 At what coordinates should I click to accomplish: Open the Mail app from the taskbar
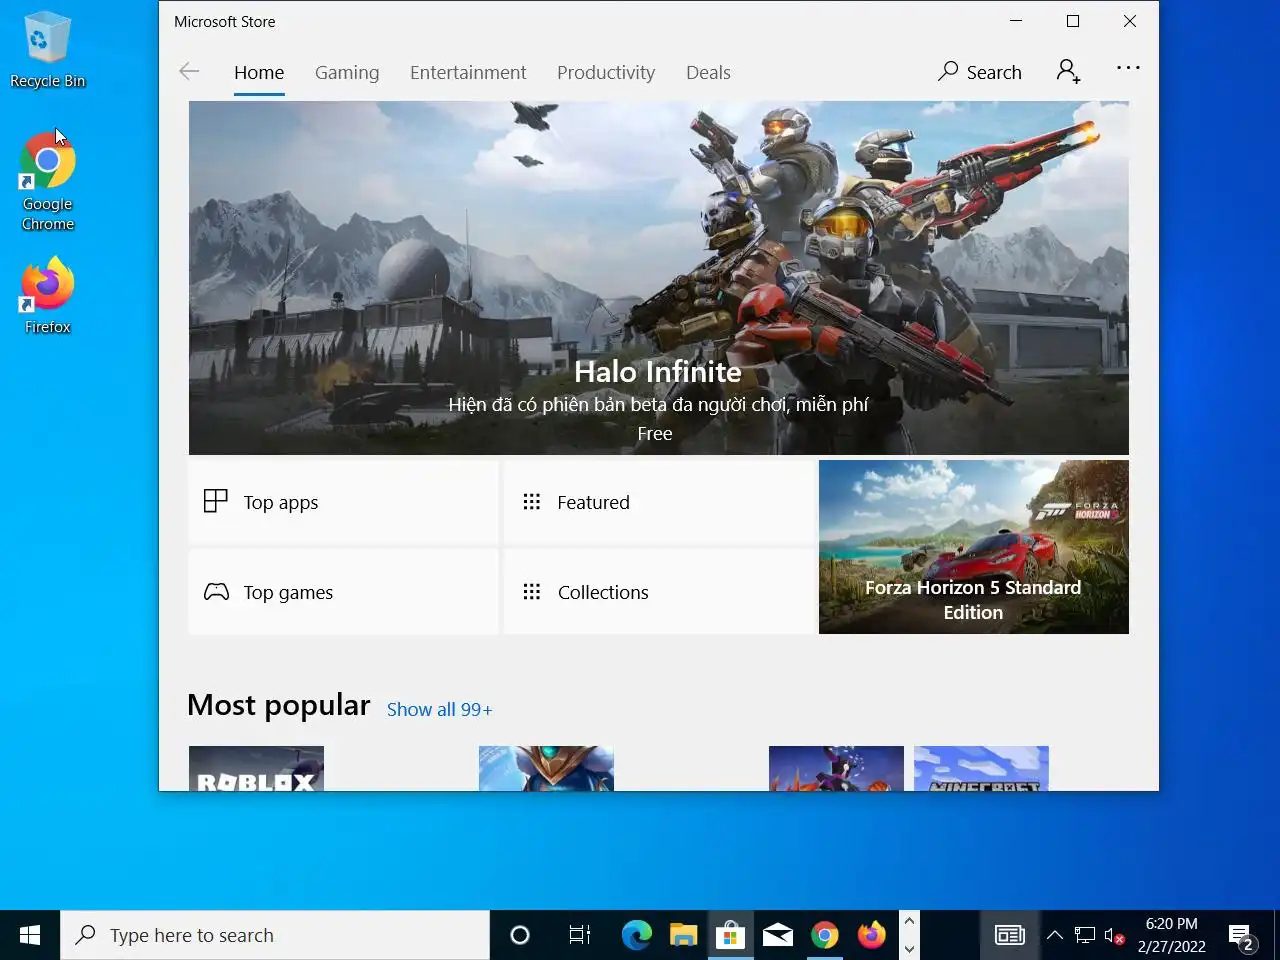pyautogui.click(x=777, y=935)
